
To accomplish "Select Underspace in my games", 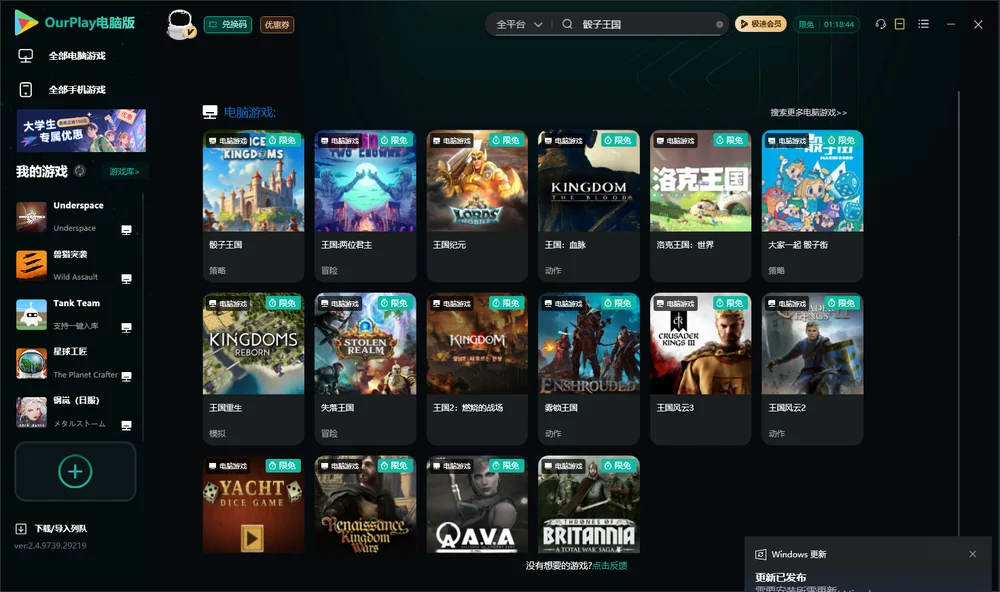I will coord(75,216).
